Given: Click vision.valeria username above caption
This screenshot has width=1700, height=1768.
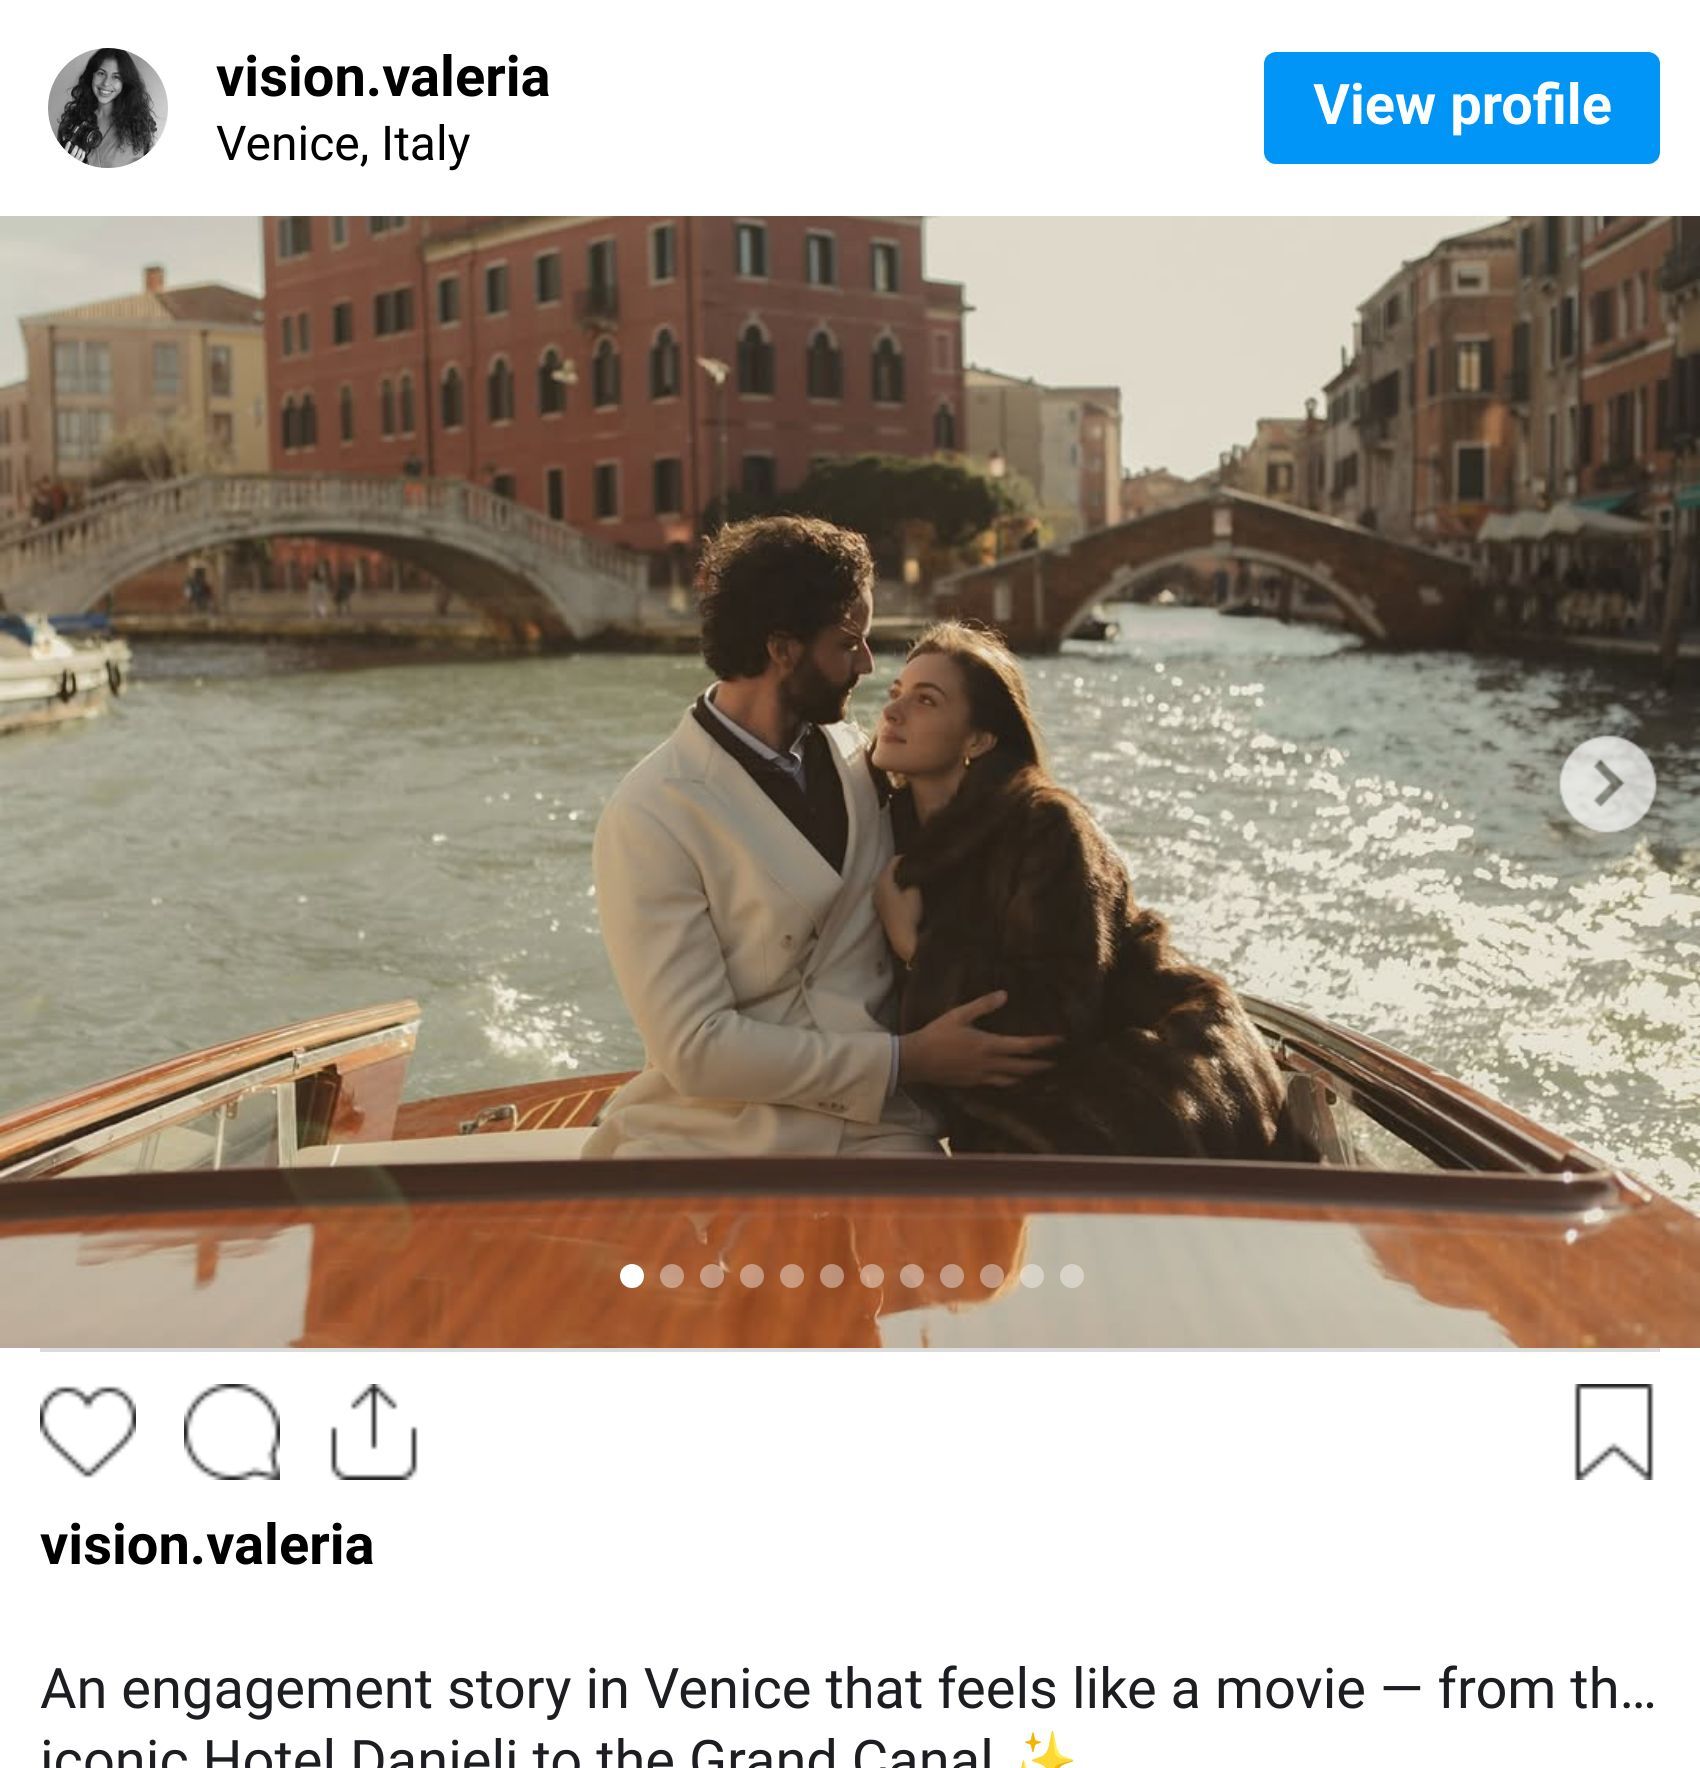Looking at the screenshot, I should pyautogui.click(x=207, y=1545).
